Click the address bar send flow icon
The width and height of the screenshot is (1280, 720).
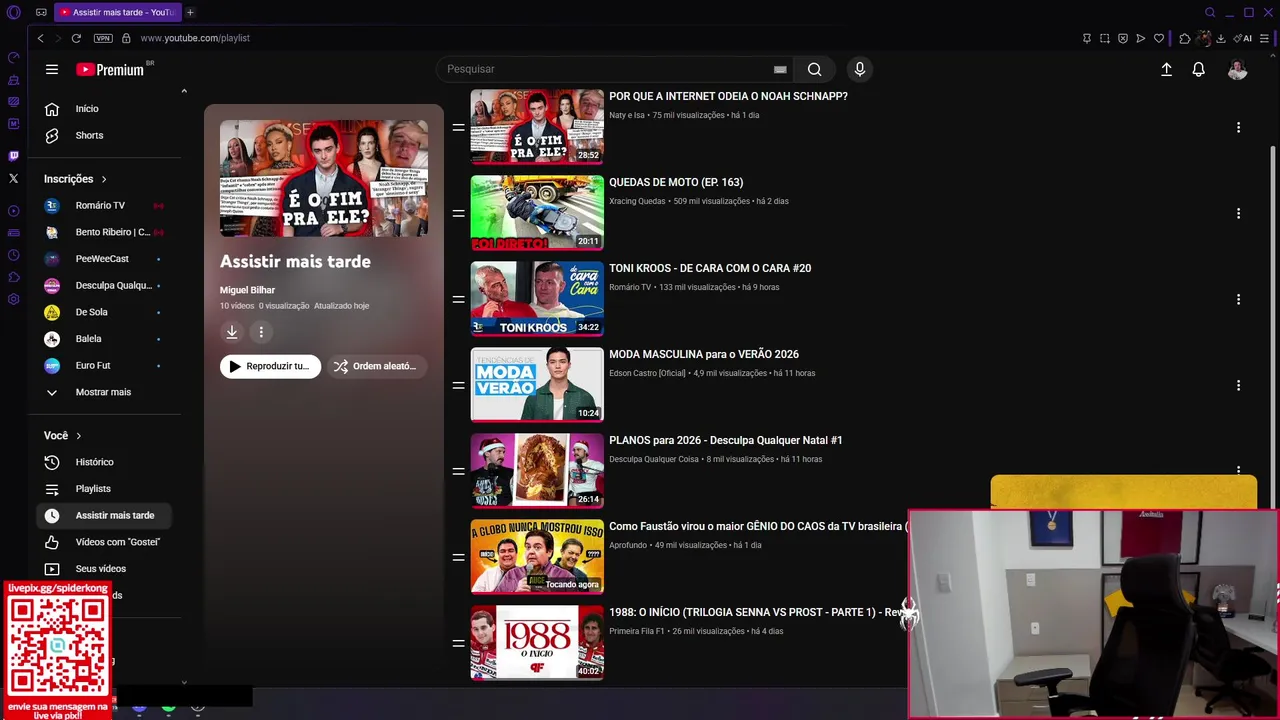[x=1141, y=38]
